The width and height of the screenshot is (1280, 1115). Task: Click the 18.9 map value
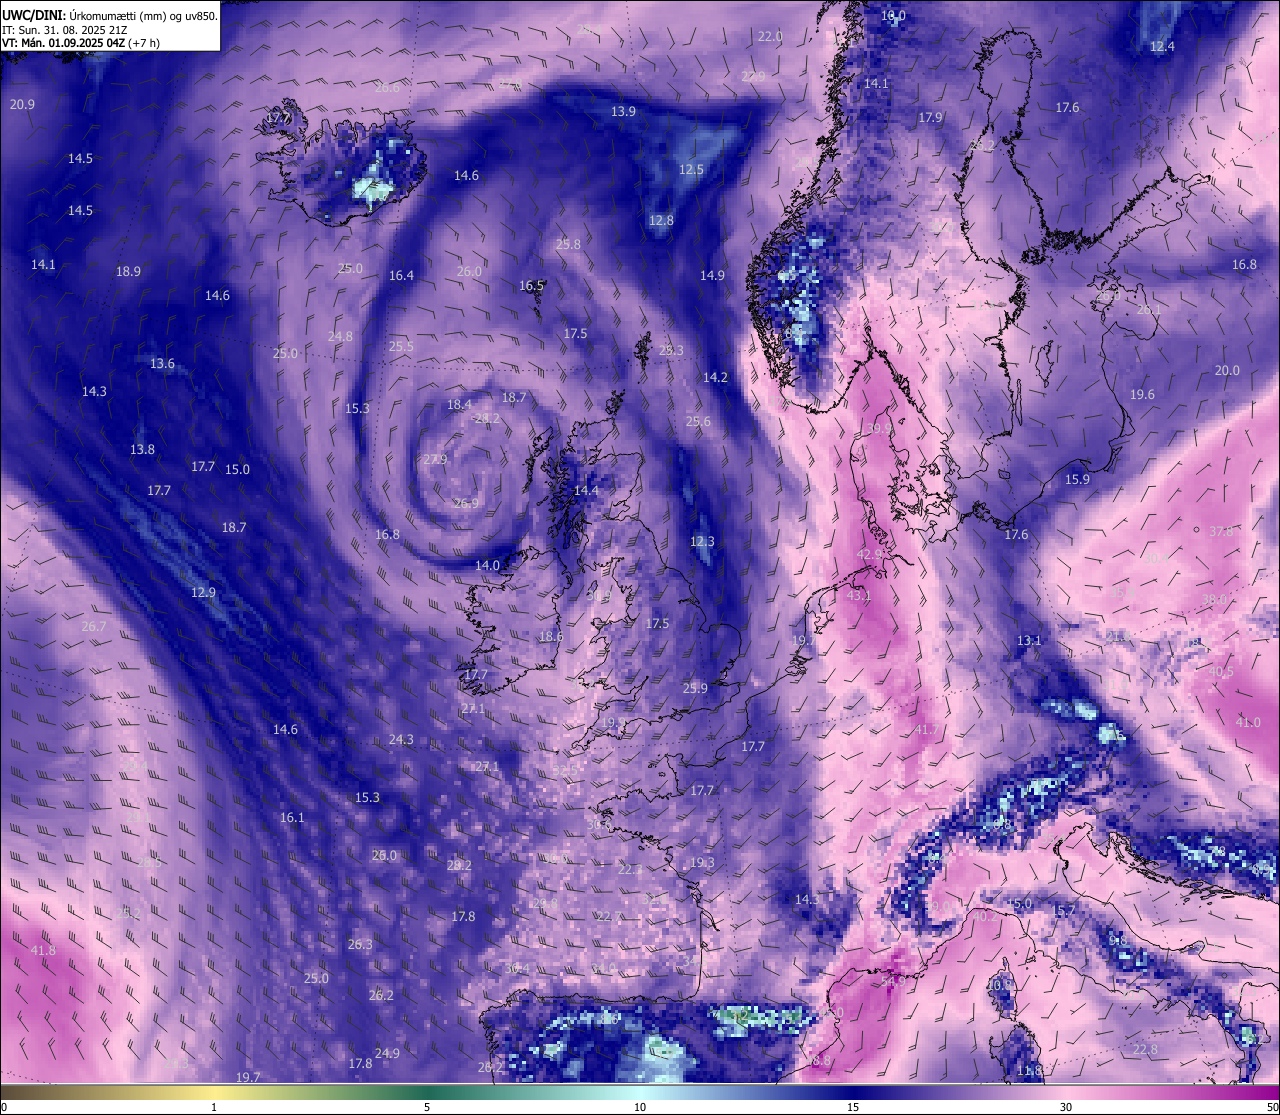128,271
